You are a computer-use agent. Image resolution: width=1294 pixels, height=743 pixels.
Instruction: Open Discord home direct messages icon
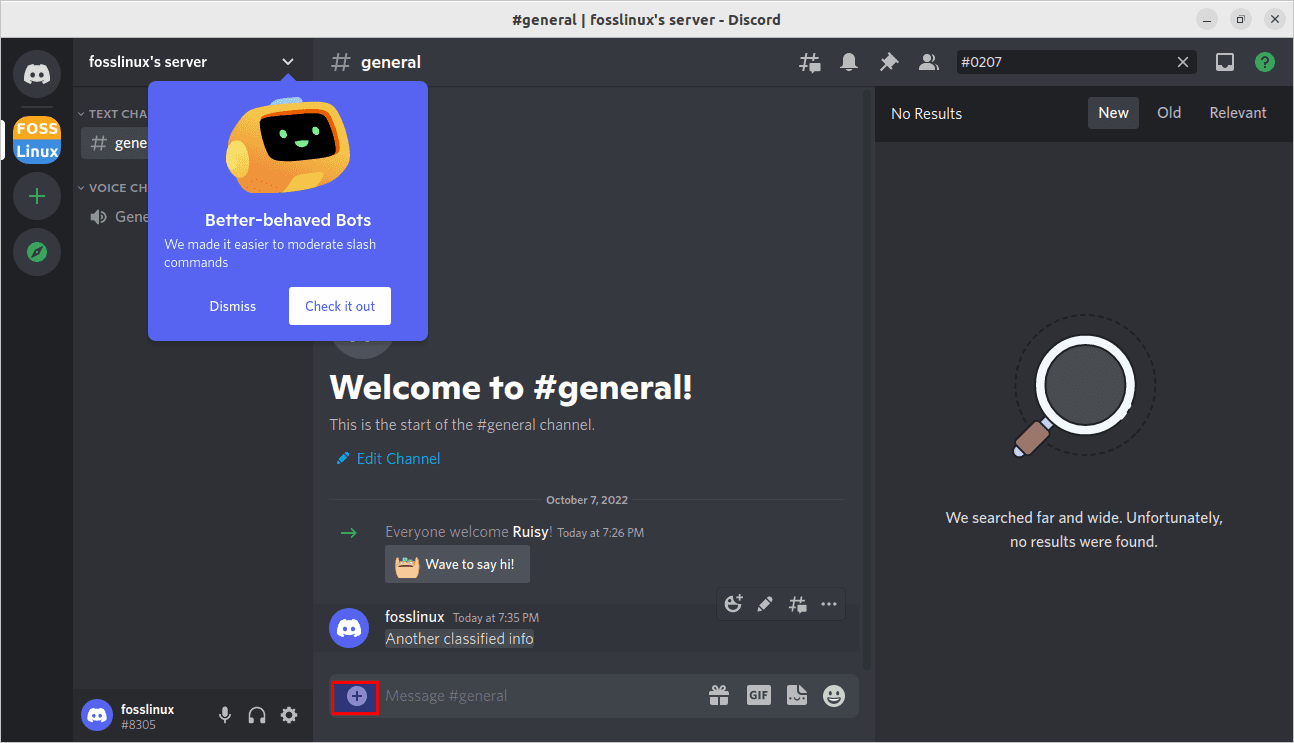37,73
